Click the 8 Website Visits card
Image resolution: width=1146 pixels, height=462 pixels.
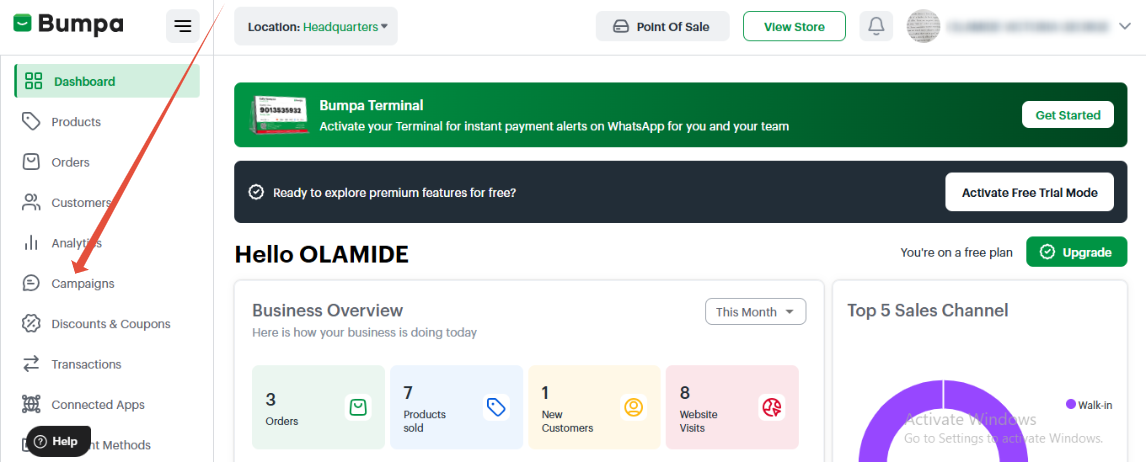tap(732, 407)
